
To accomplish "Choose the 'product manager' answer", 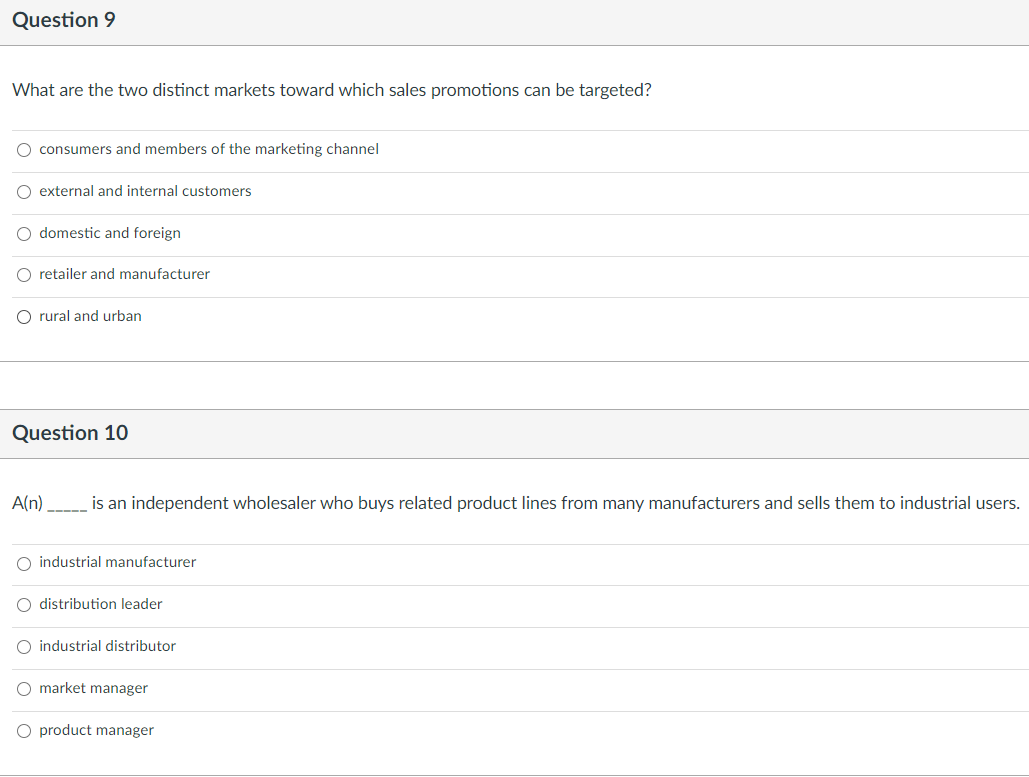I will (x=24, y=731).
